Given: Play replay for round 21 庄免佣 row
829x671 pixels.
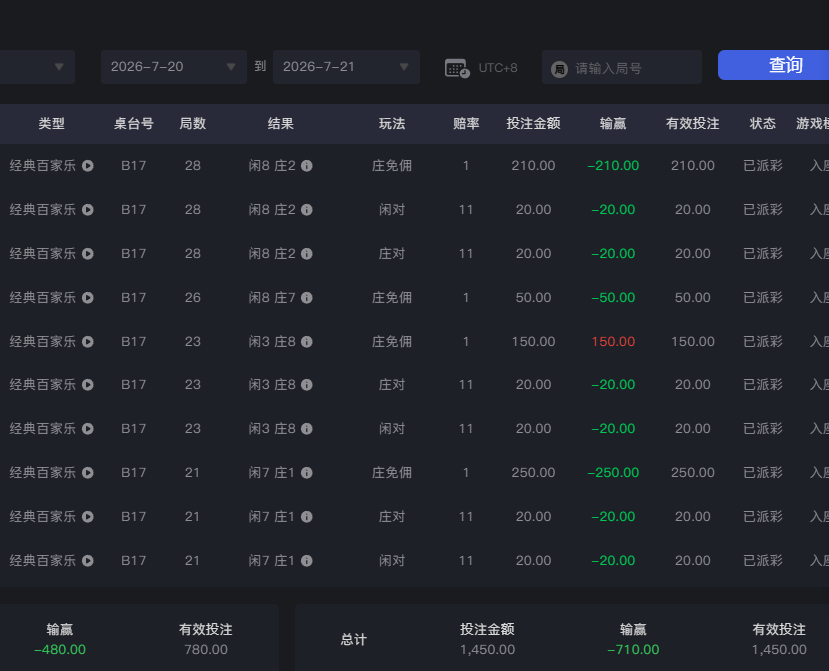Looking at the screenshot, I should pyautogui.click(x=88, y=472).
